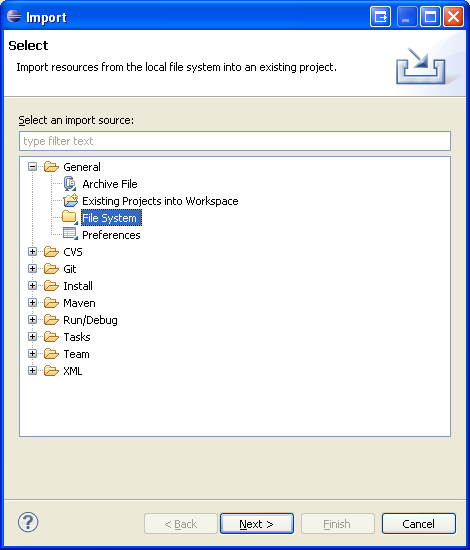Click the Preferences table icon
This screenshot has width=470, height=550.
pyautogui.click(x=70, y=234)
